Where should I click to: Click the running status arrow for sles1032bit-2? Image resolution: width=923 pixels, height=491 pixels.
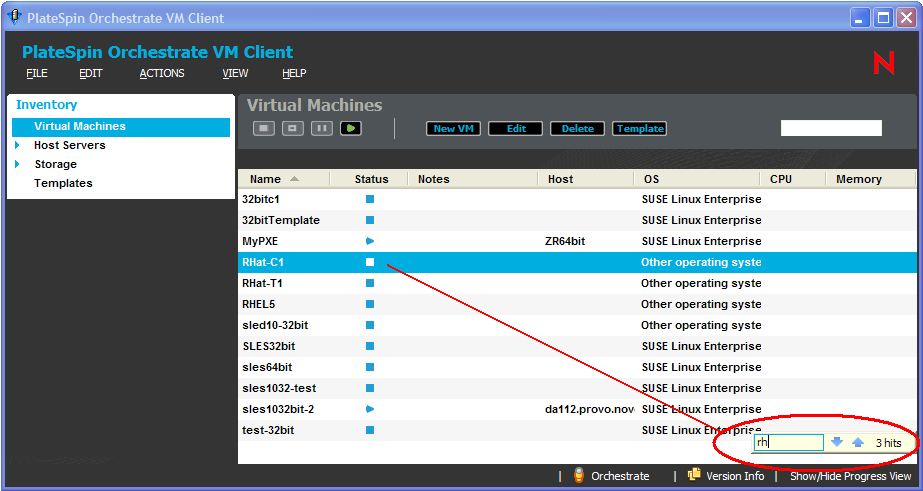[x=370, y=409]
